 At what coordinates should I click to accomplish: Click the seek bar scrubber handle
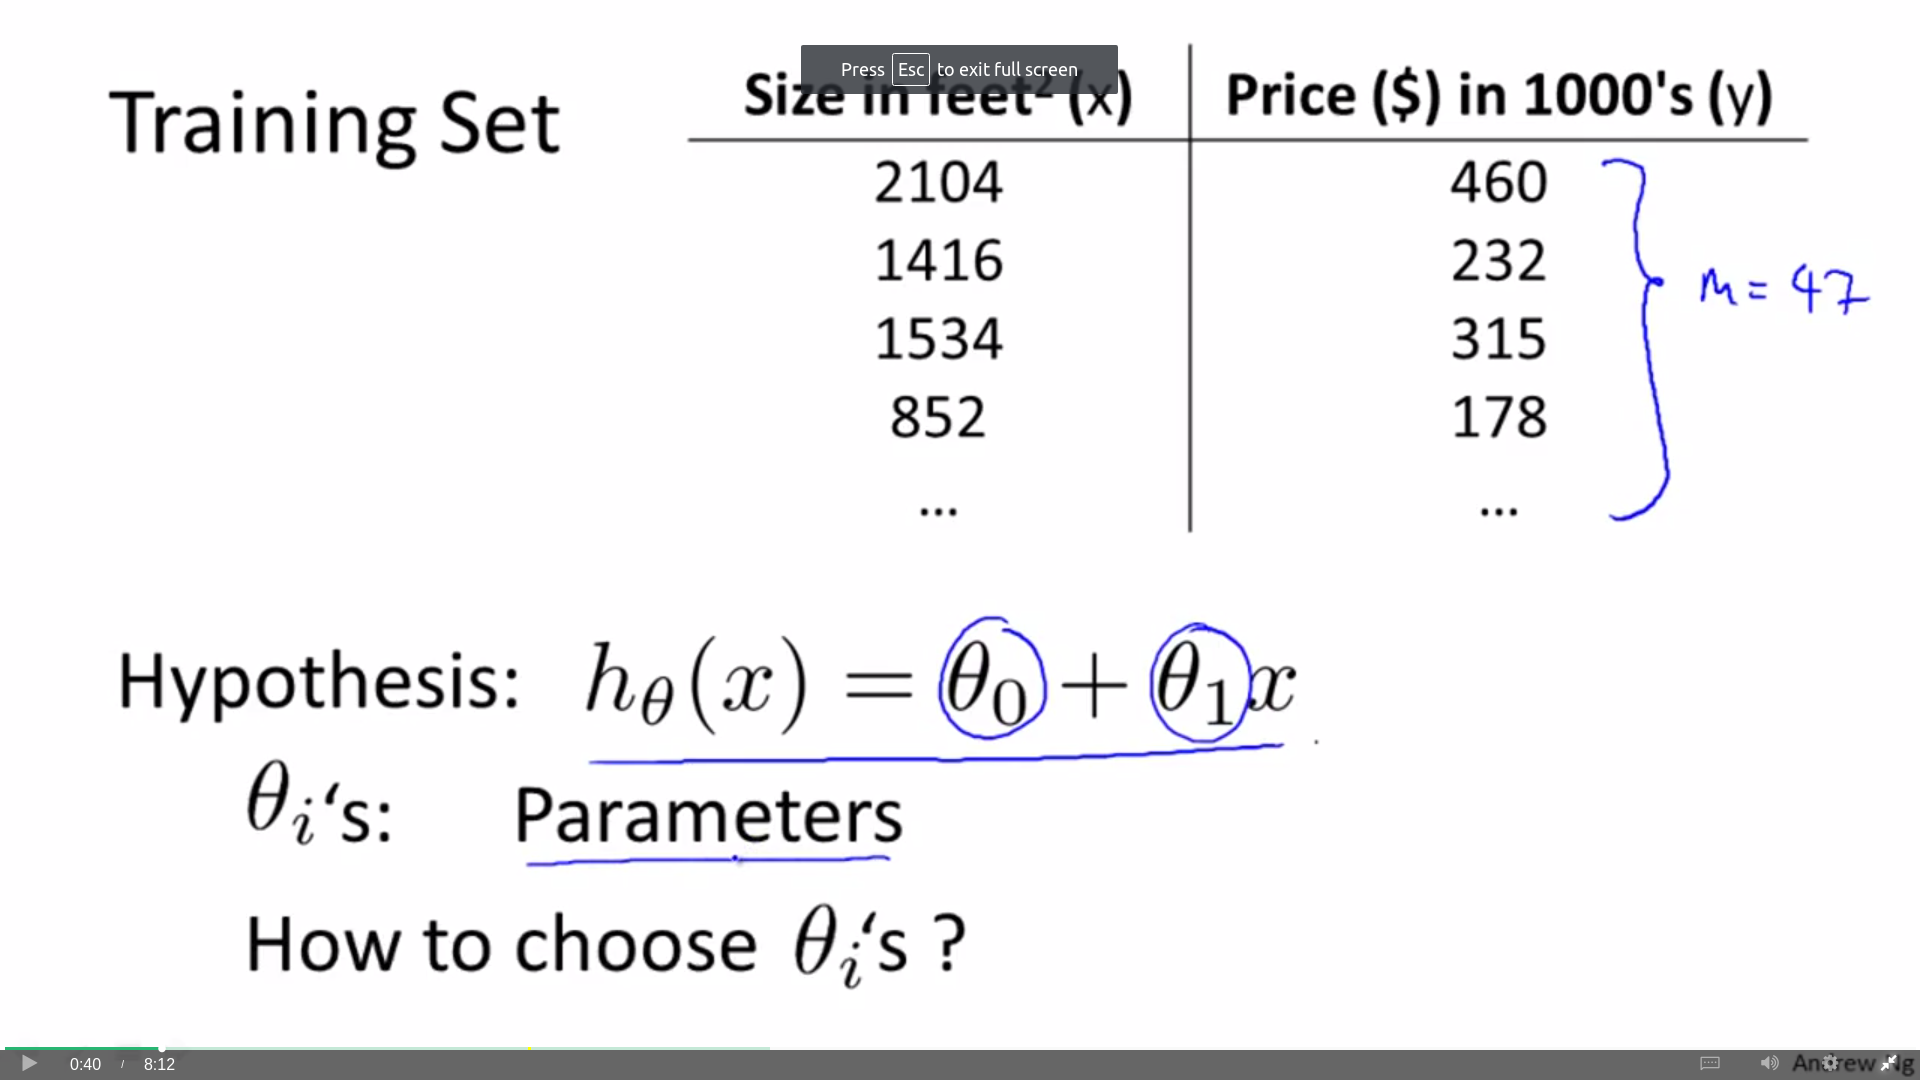(x=162, y=1048)
